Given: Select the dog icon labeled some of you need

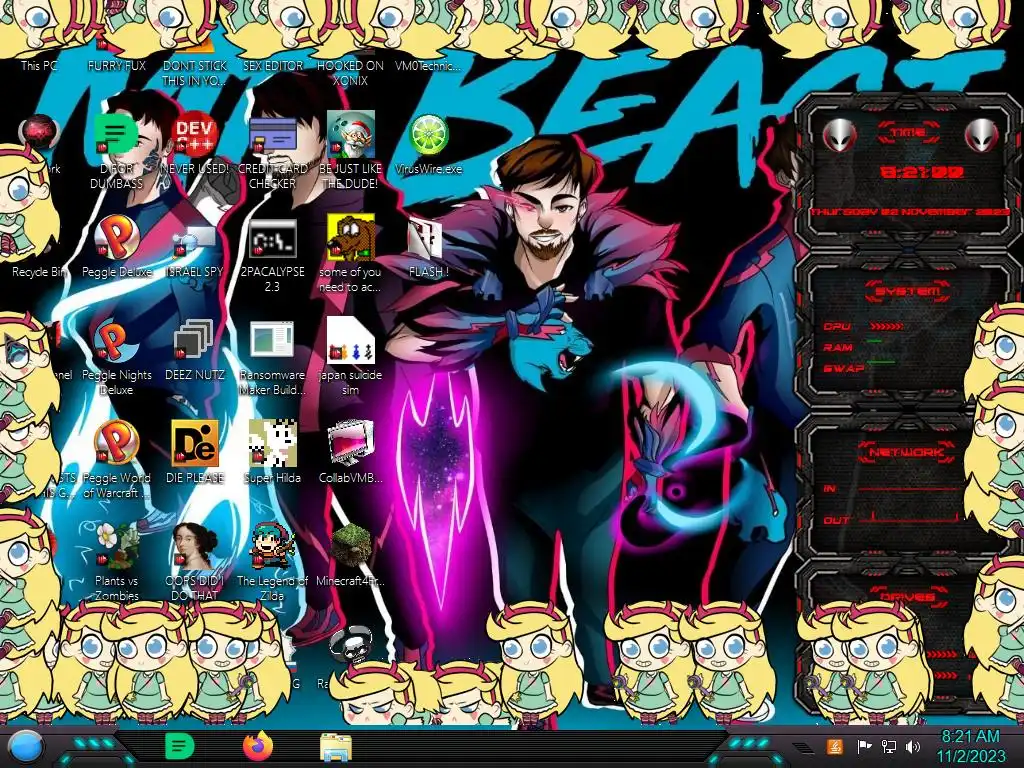Looking at the screenshot, I should click(350, 236).
